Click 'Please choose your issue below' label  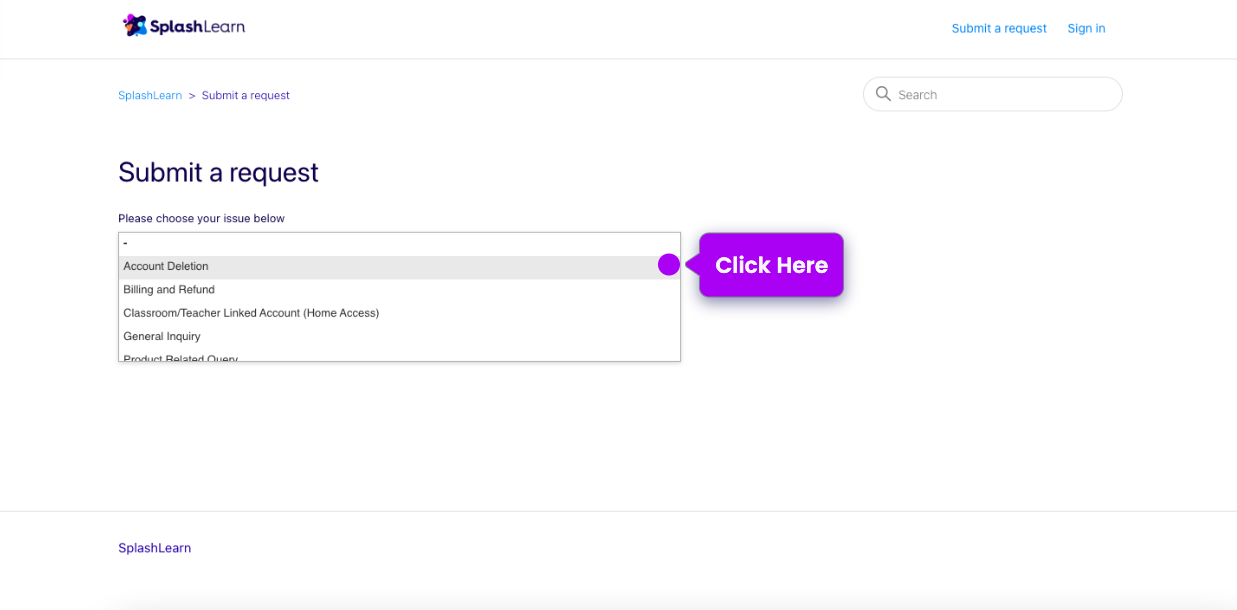point(201,218)
